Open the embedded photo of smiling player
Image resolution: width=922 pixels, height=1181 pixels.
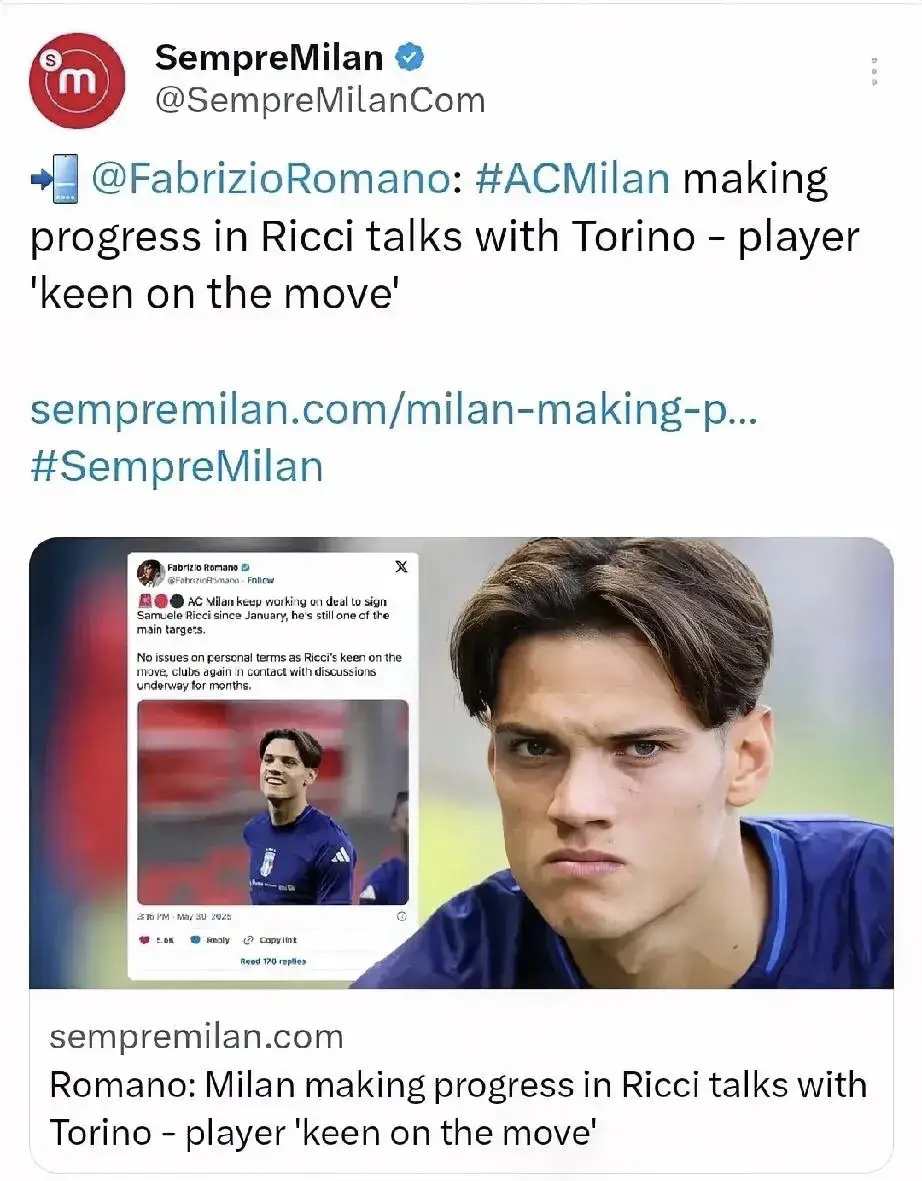(x=273, y=802)
